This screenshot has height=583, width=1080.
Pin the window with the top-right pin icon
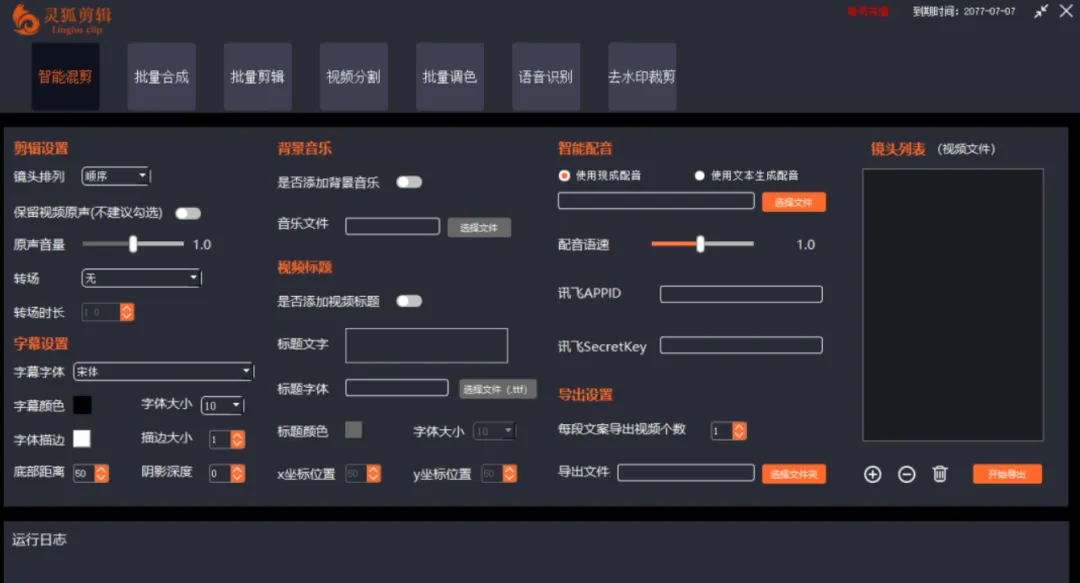click(1040, 12)
